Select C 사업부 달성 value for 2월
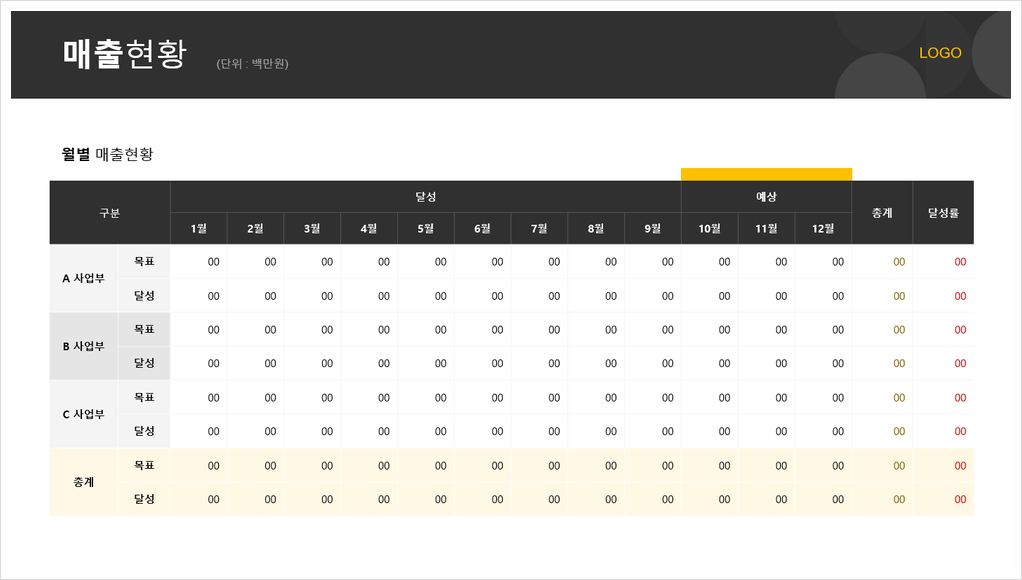This screenshot has width=1022, height=580. click(270, 431)
